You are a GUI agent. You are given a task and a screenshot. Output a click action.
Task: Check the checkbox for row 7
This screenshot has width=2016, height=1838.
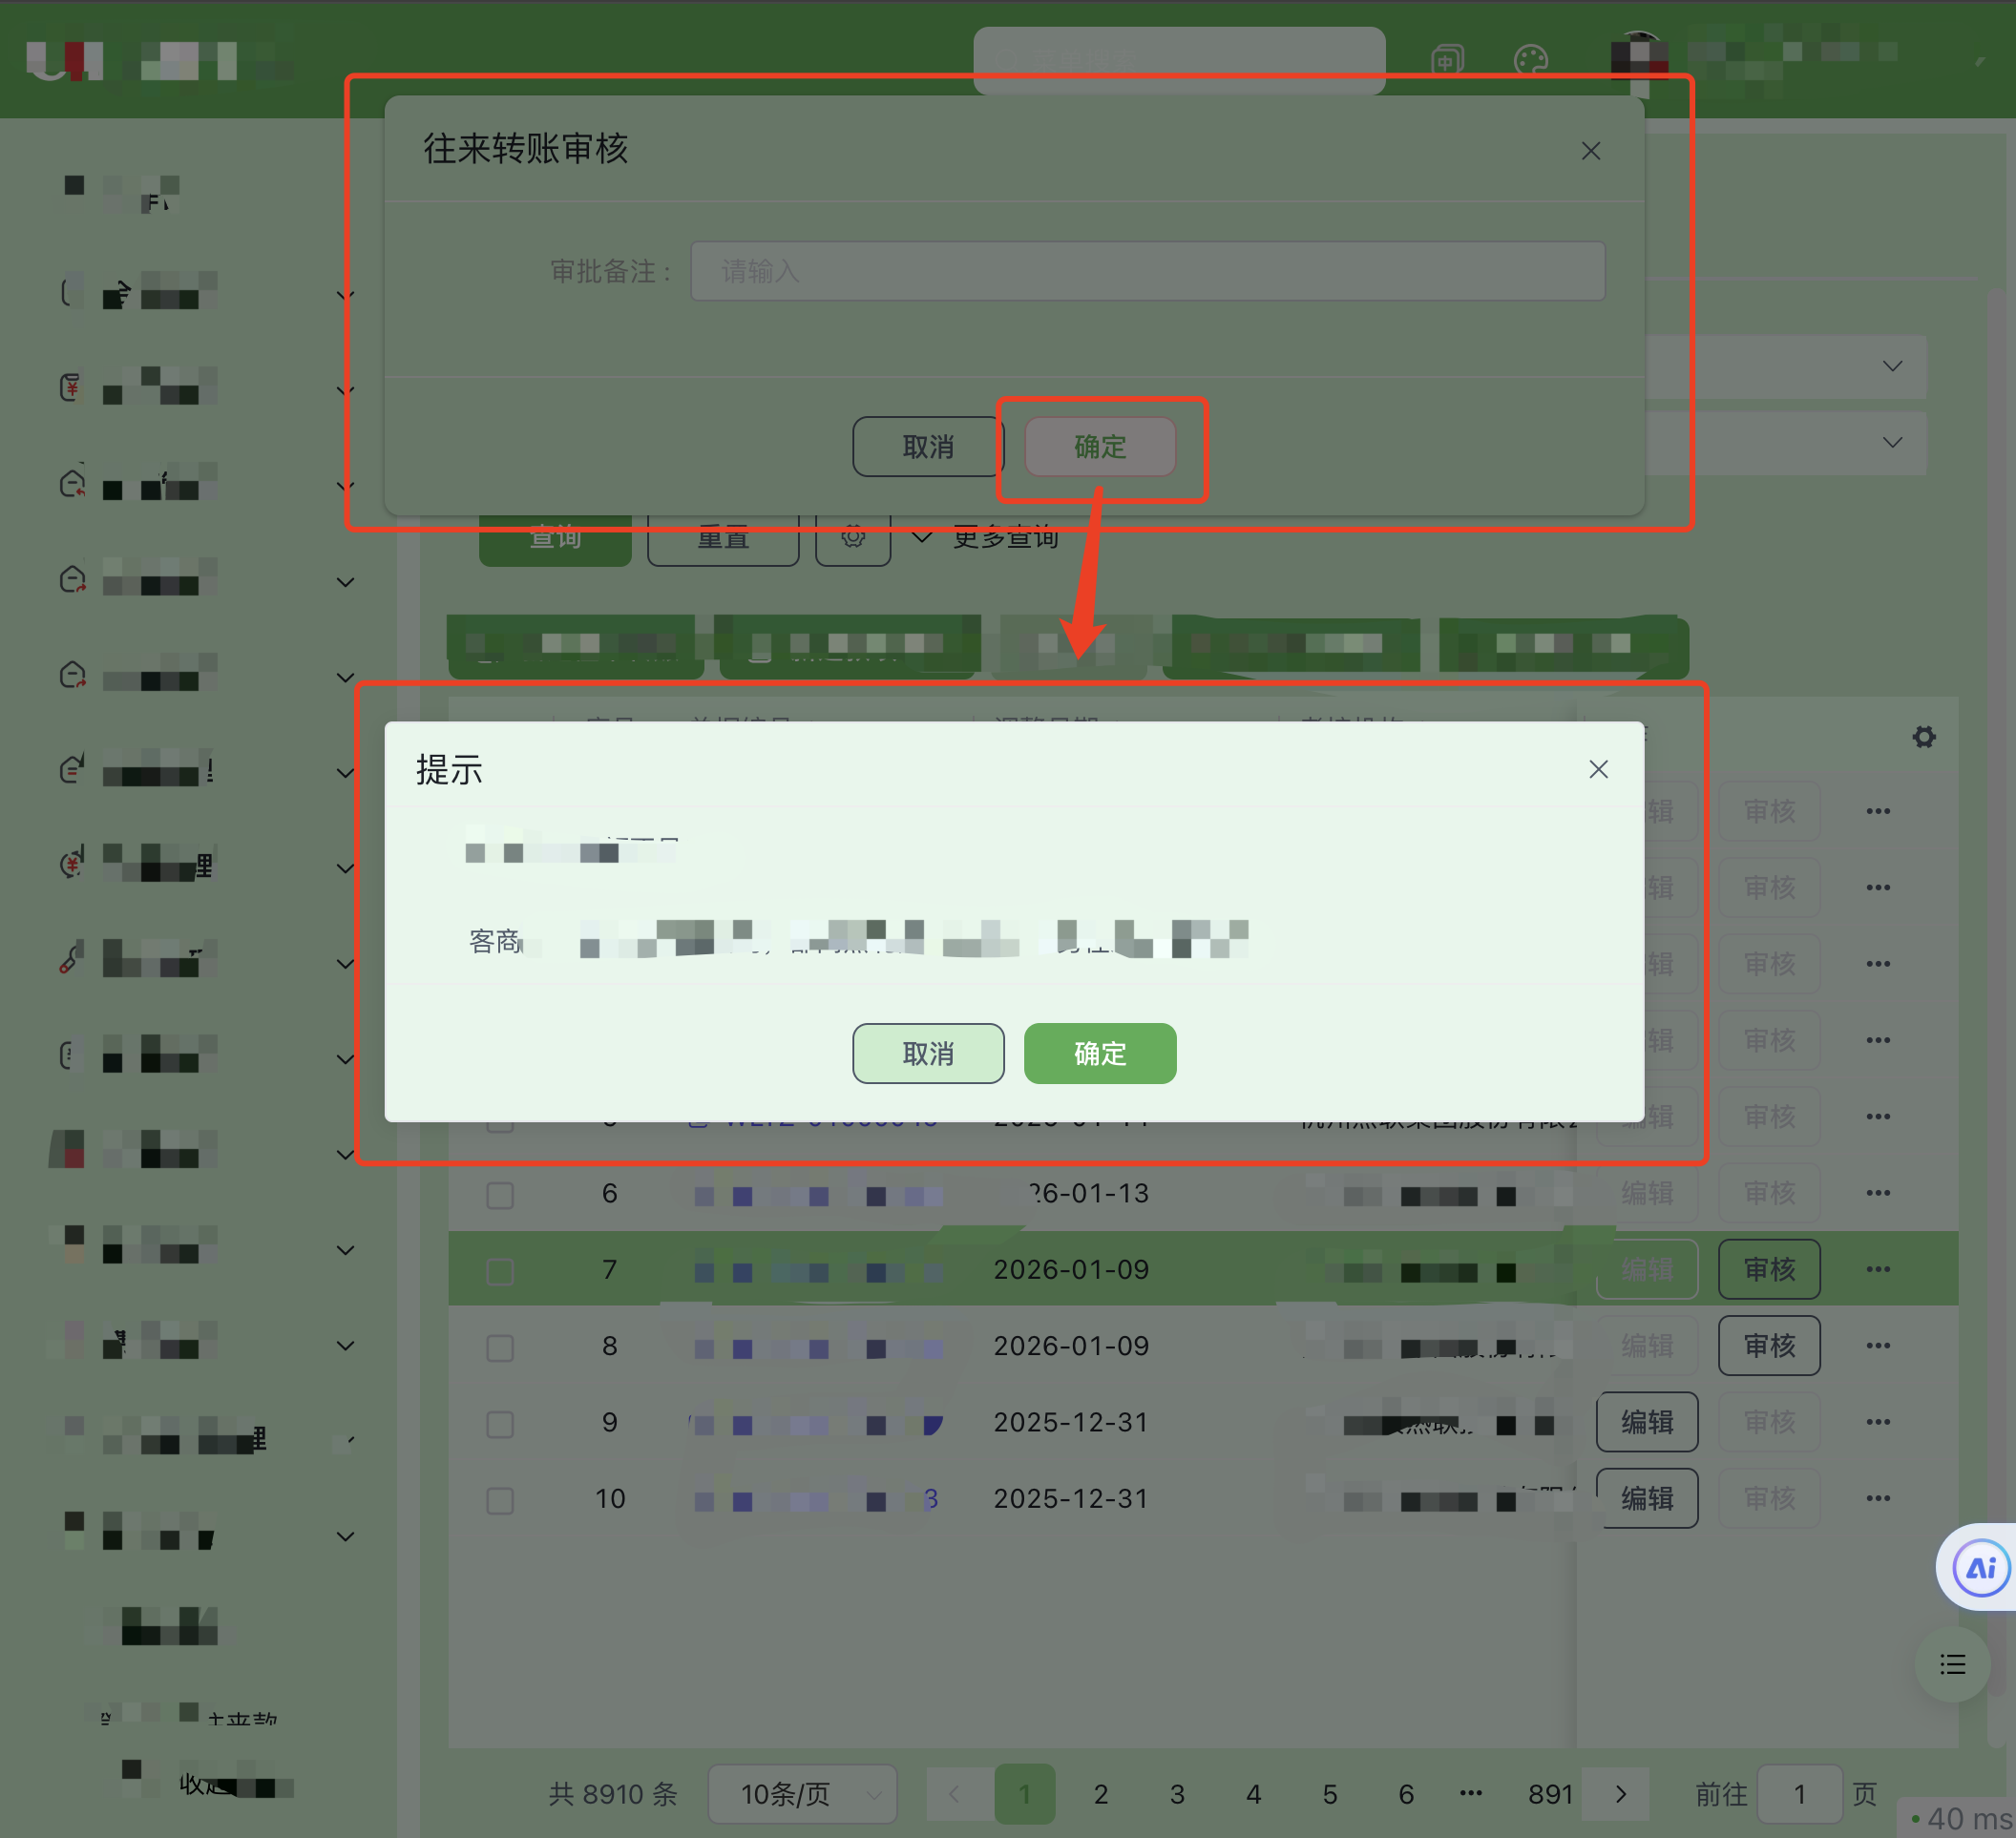click(x=500, y=1270)
